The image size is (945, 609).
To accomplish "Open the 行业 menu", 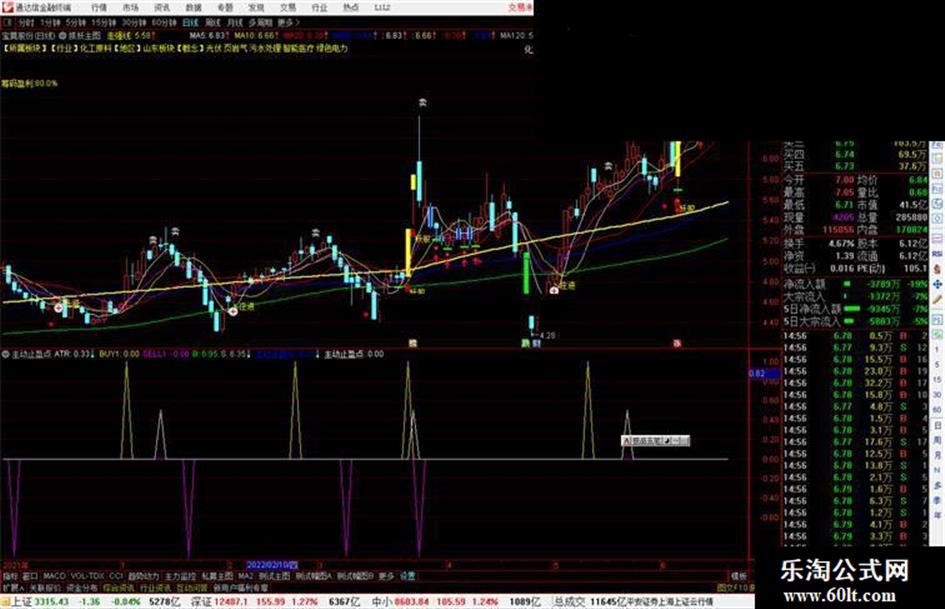I will pyautogui.click(x=319, y=8).
